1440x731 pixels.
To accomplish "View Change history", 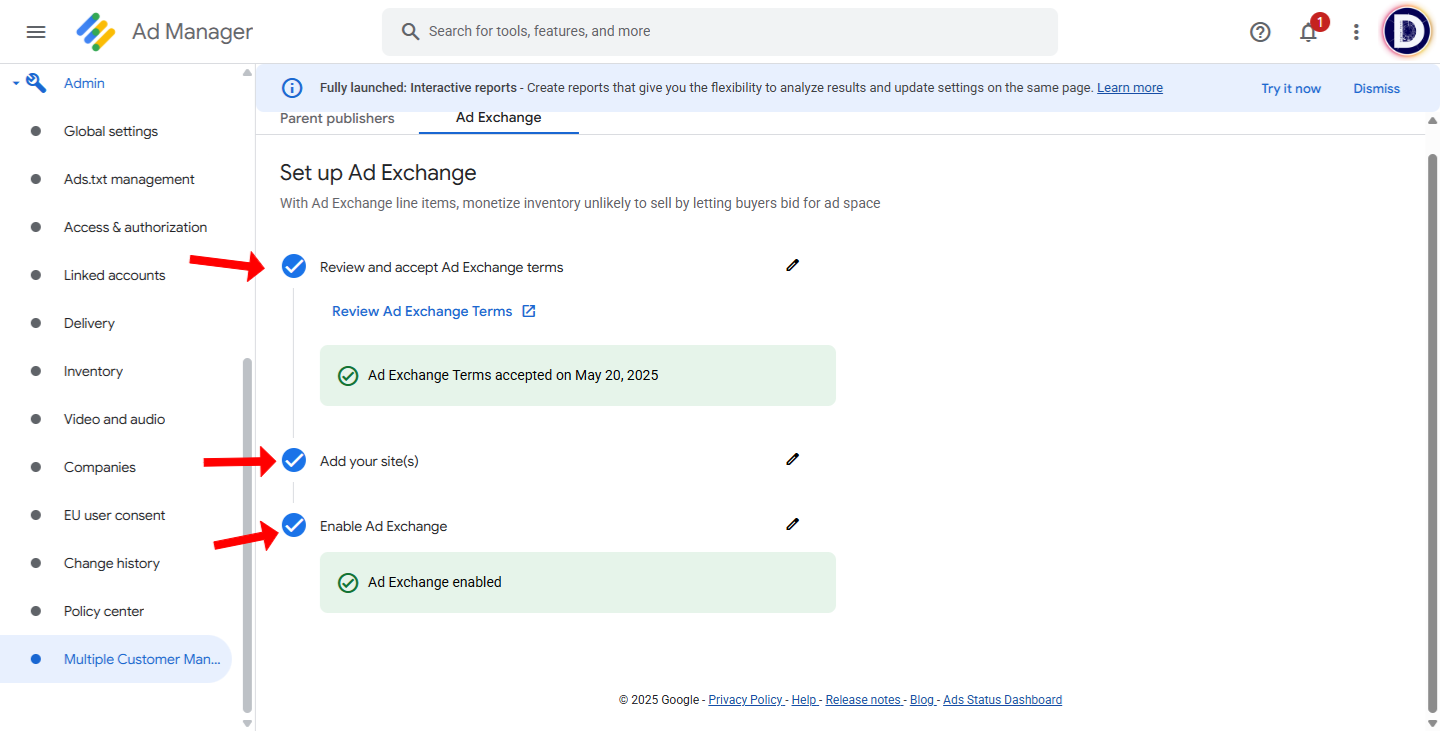I will tap(112, 563).
